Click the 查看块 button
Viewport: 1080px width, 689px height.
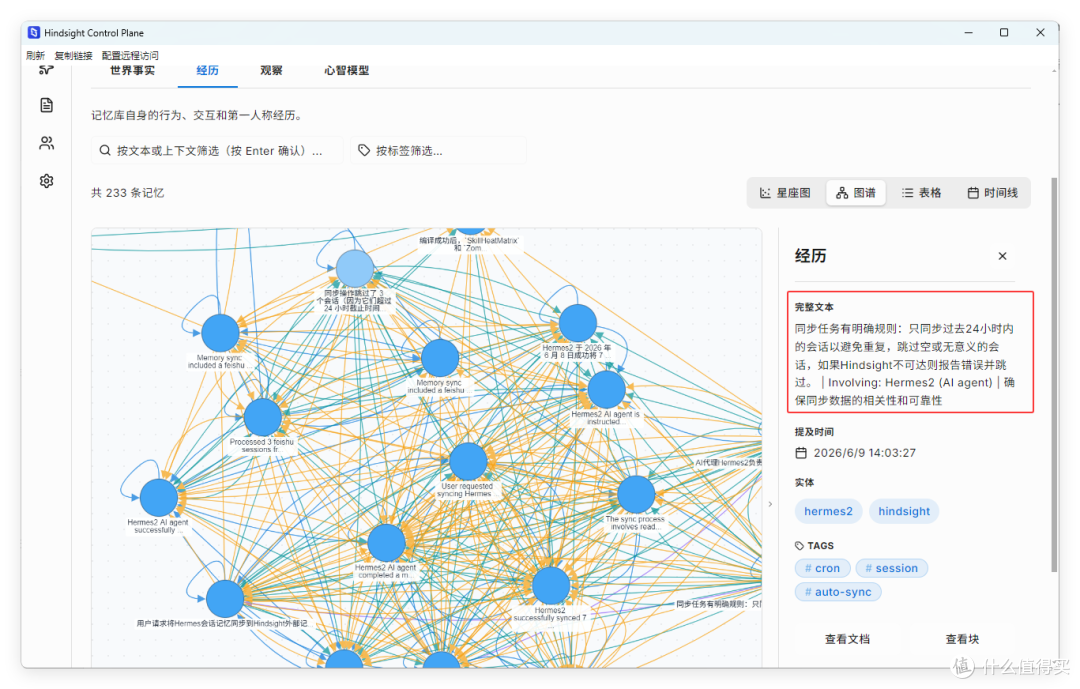tap(962, 639)
